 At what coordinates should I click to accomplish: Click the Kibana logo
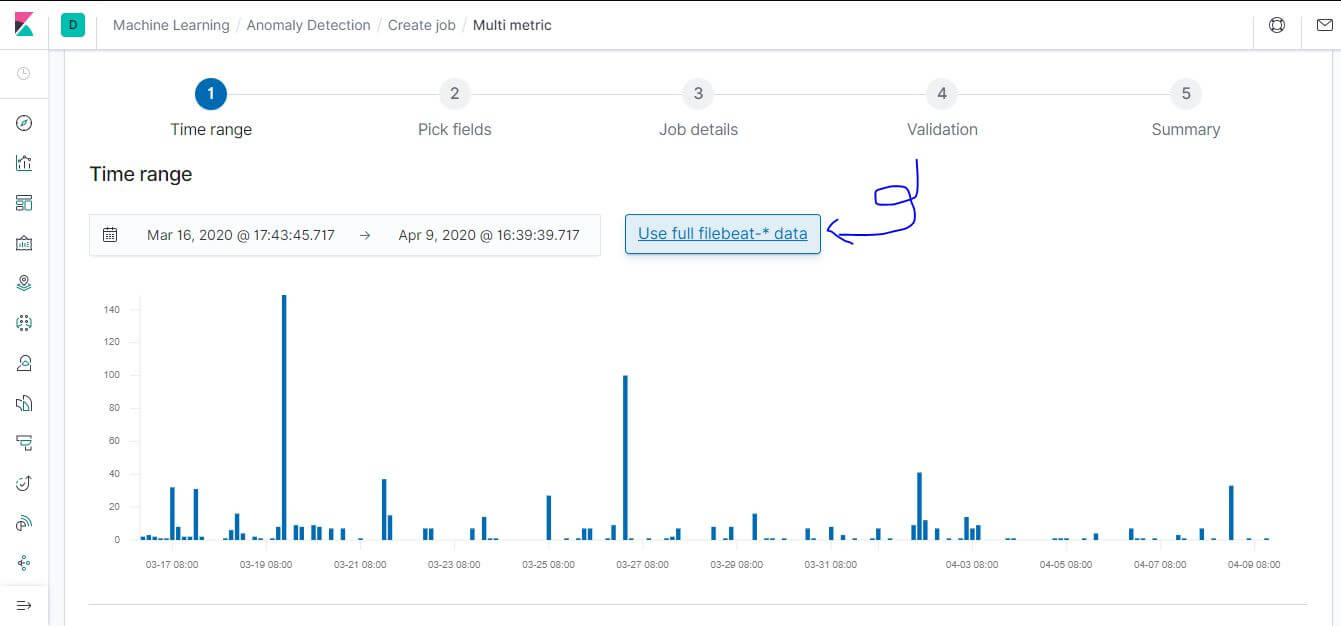click(x=24, y=25)
